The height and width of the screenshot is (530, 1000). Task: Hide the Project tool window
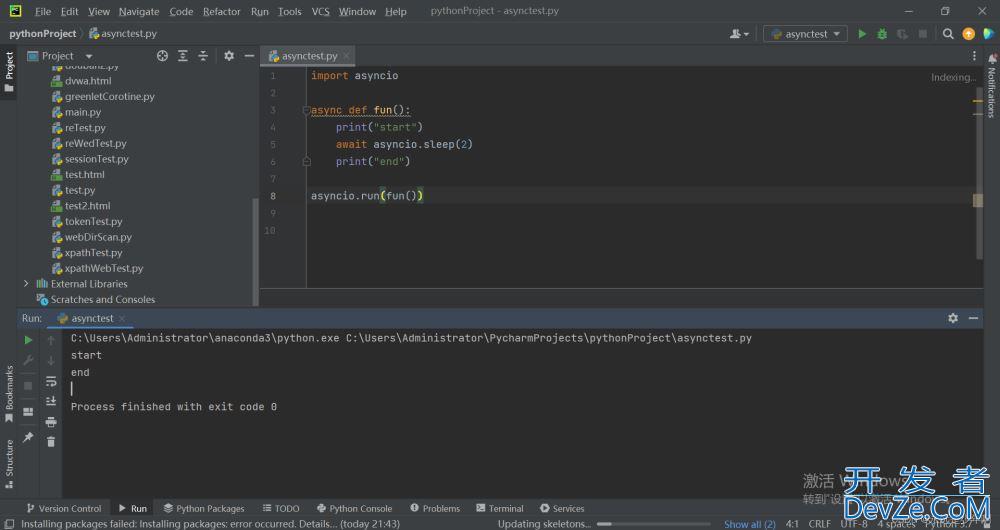(x=249, y=56)
